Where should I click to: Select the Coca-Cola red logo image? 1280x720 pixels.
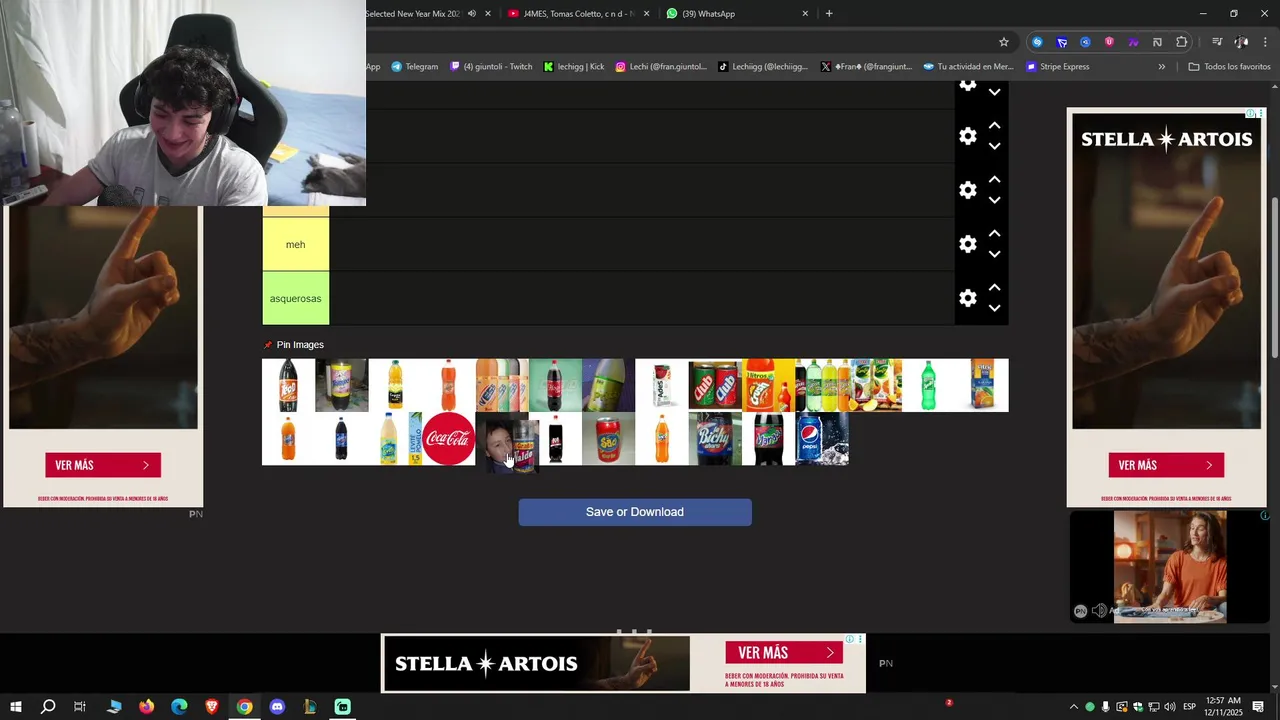click(448, 438)
